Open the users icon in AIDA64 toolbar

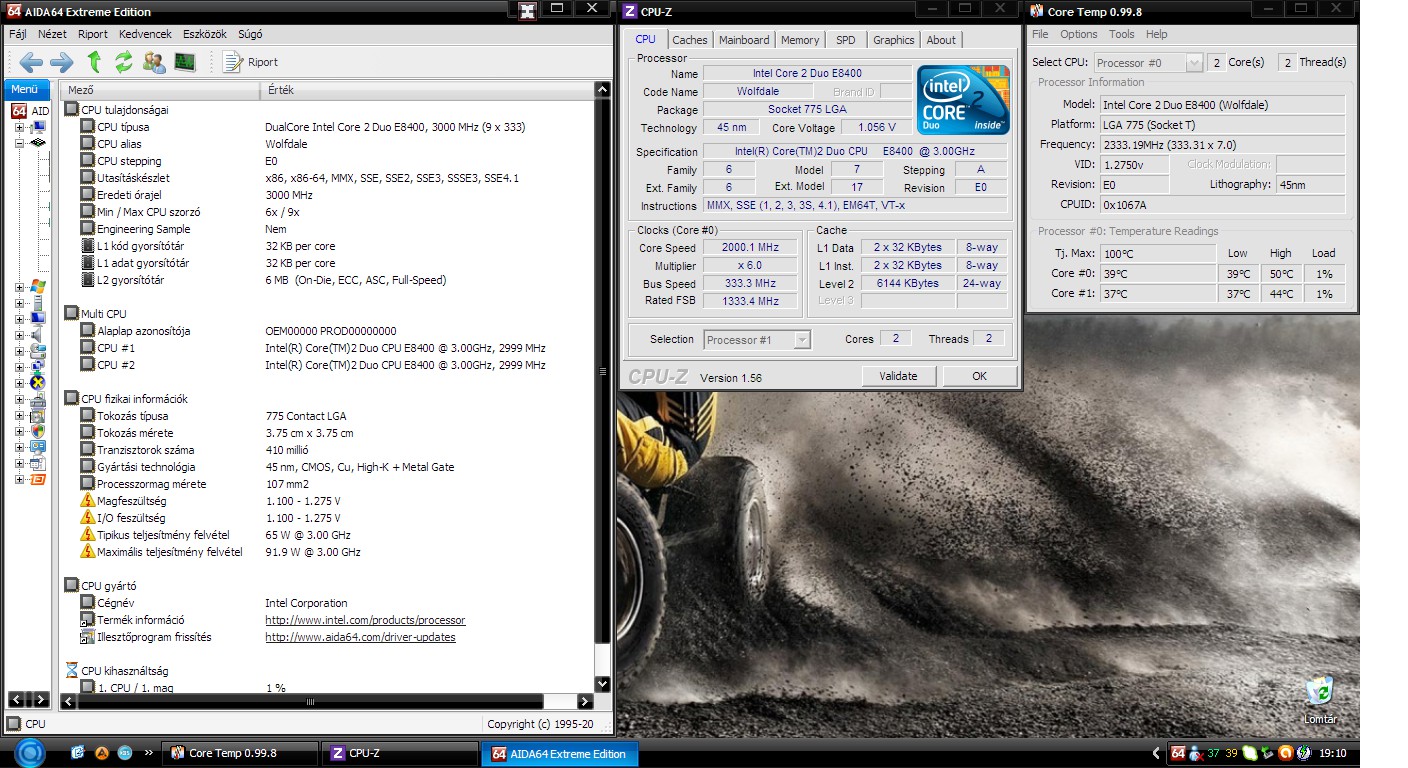point(154,62)
